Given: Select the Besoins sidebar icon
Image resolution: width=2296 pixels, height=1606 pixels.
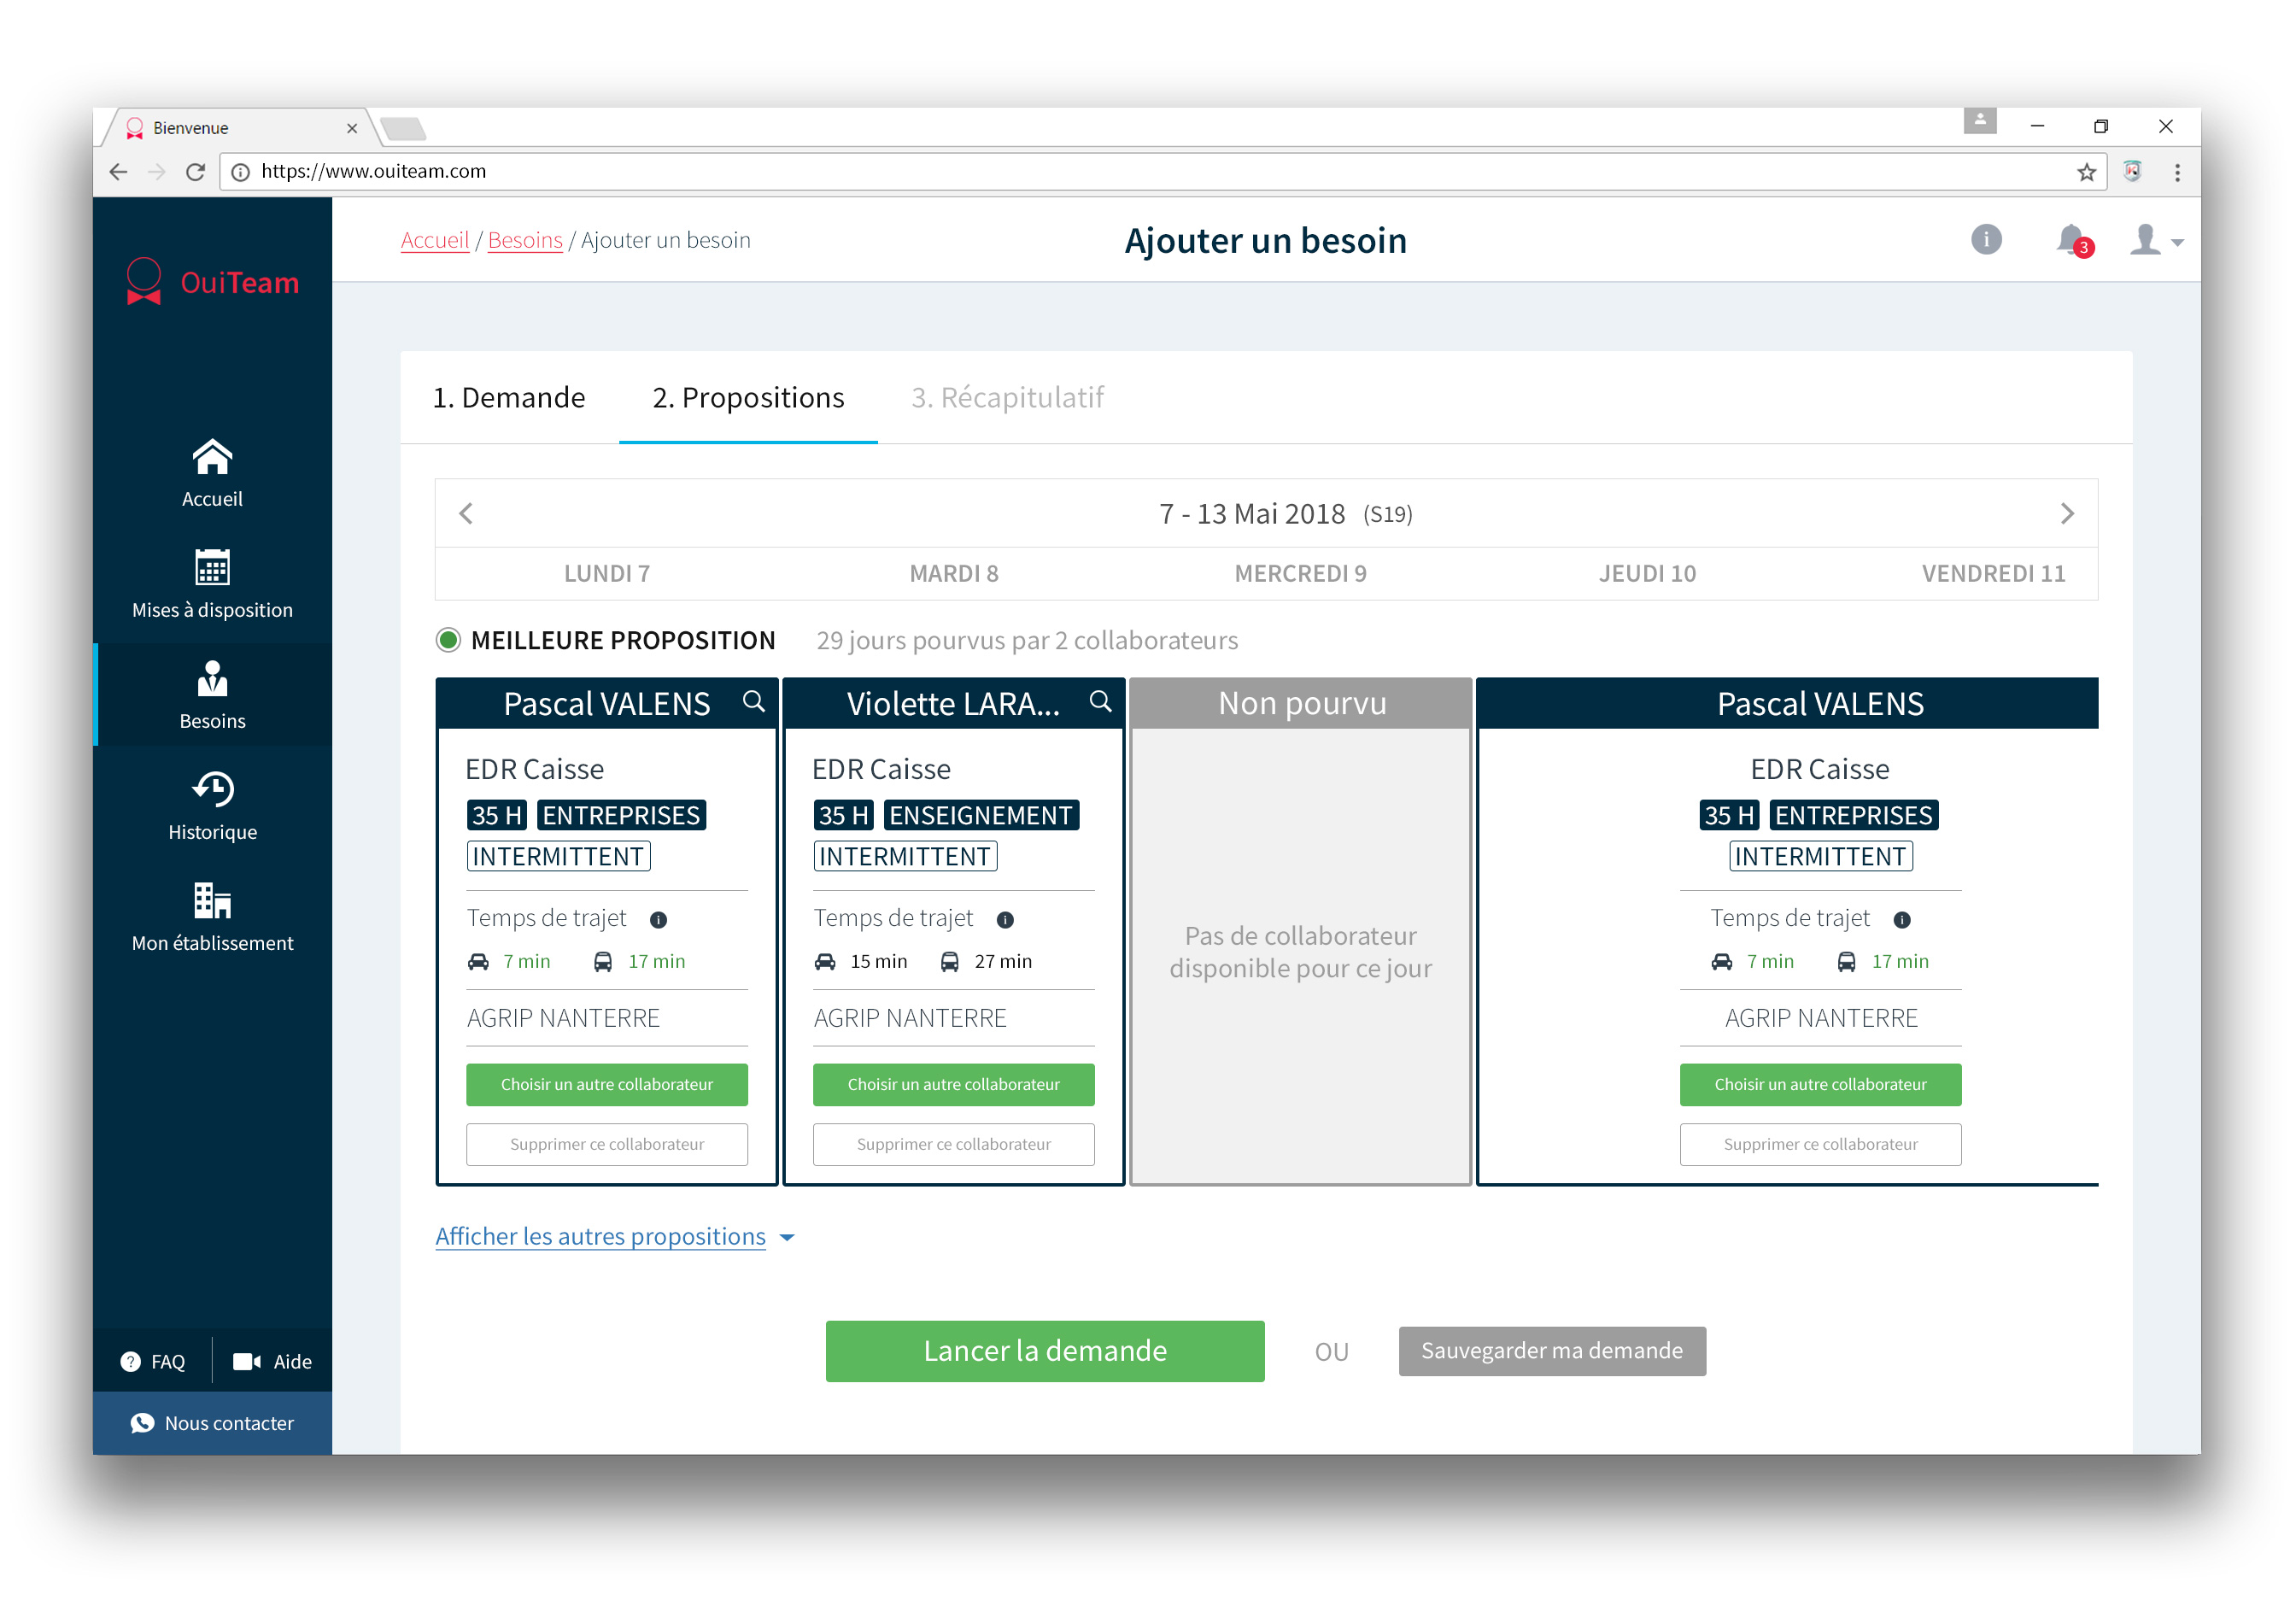Looking at the screenshot, I should click(212, 678).
